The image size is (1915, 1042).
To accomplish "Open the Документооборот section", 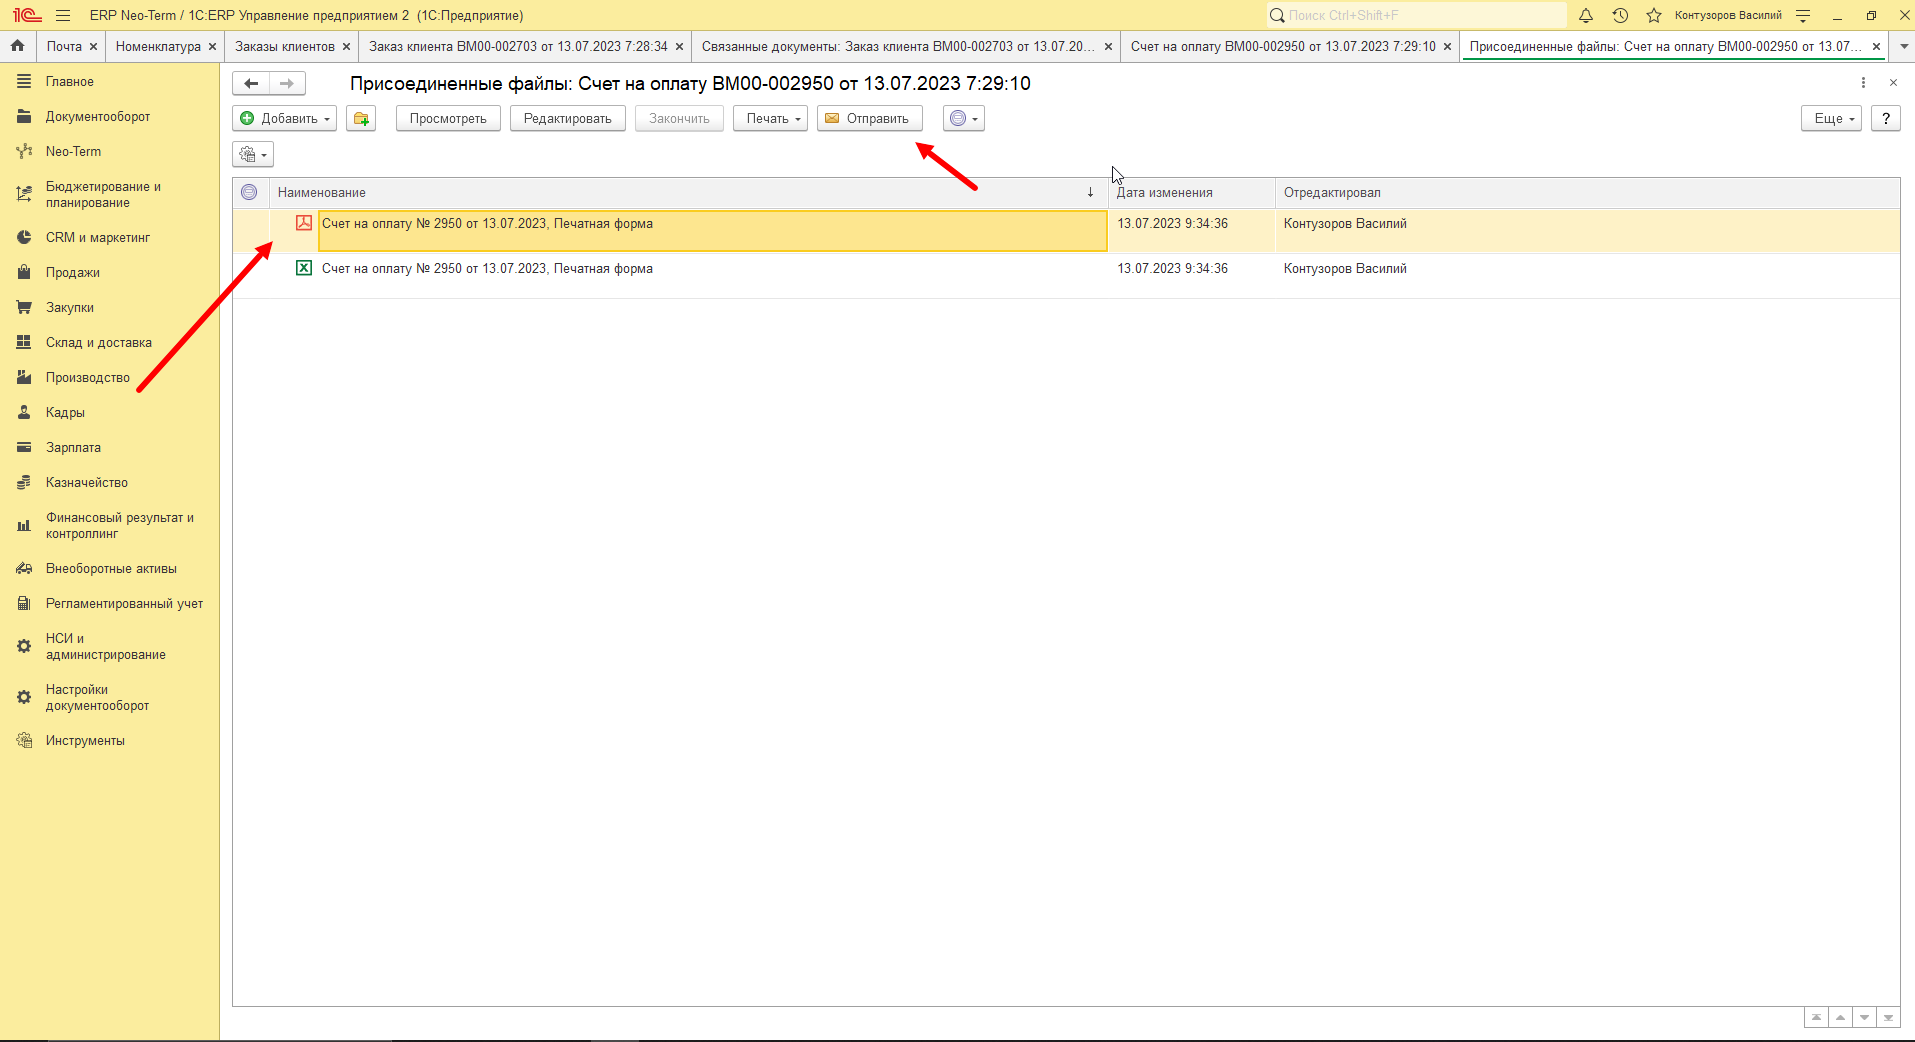I will point(98,116).
